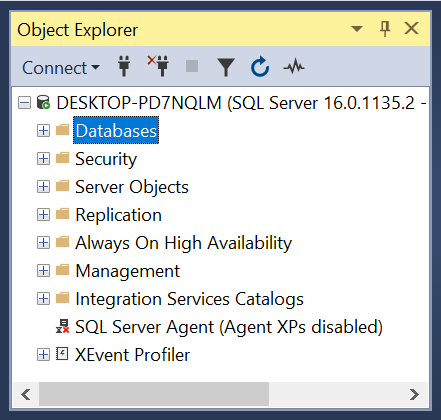Expand Integration Services Catalogs node
441x420 pixels.
[x=43, y=299]
